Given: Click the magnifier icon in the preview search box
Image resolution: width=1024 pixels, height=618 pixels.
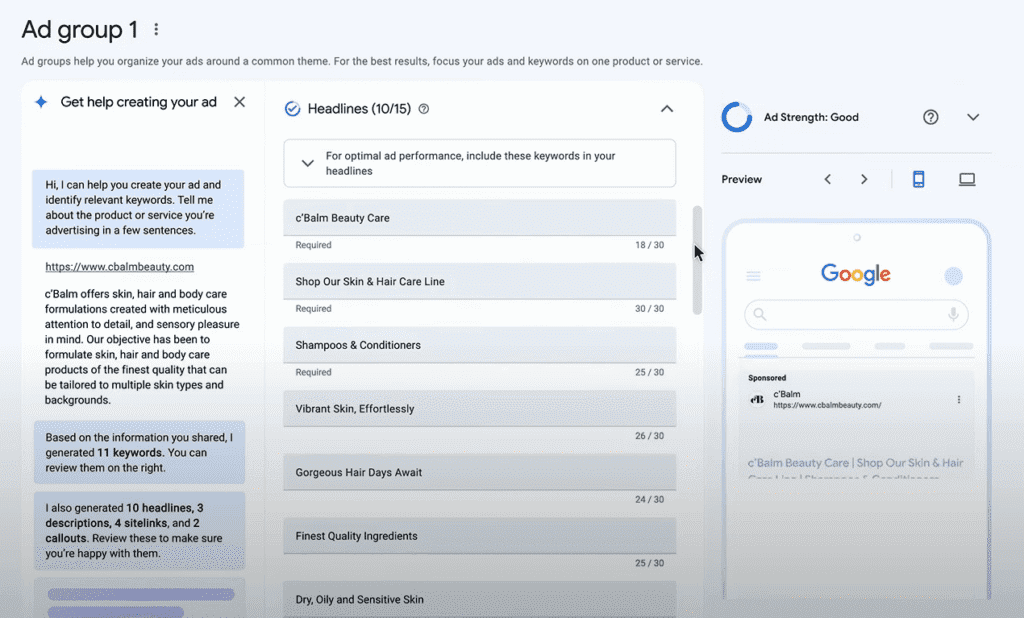Looking at the screenshot, I should coord(760,315).
